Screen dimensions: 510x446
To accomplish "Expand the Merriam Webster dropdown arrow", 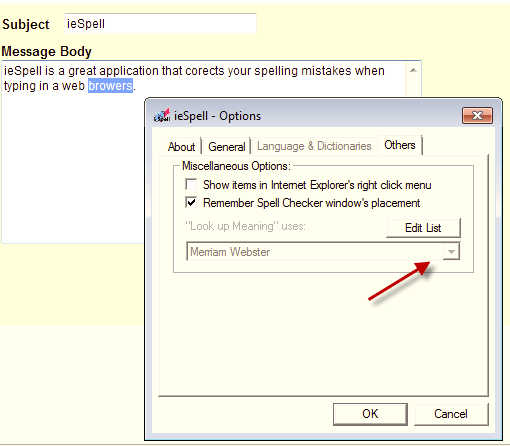I will coord(451,252).
